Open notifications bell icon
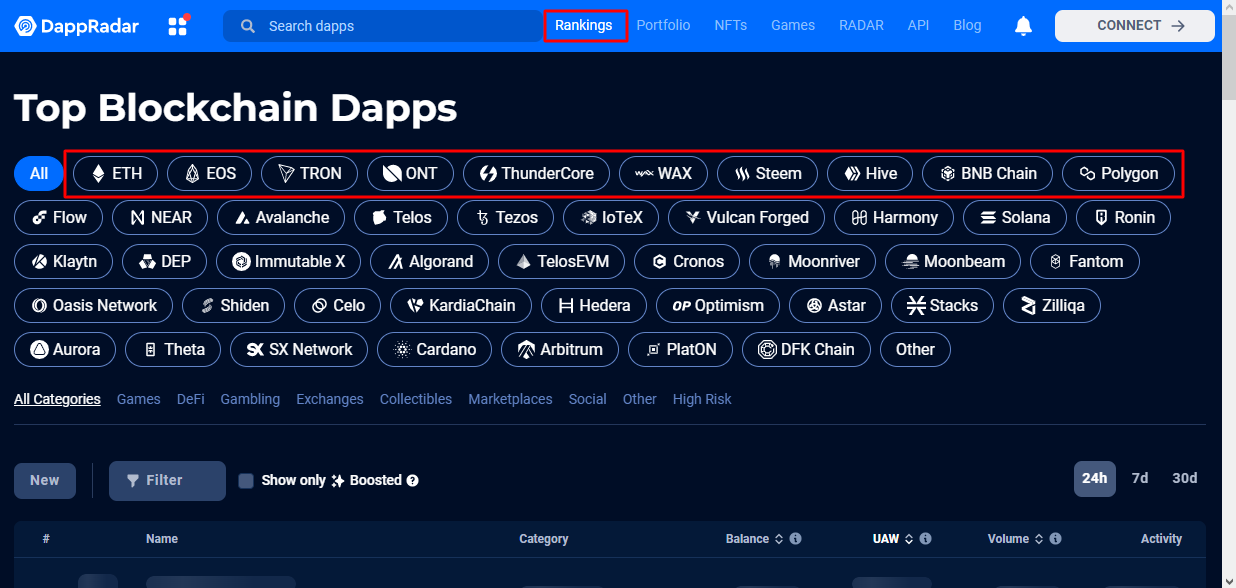Screen dimensions: 1236x588 (x=1023, y=26)
